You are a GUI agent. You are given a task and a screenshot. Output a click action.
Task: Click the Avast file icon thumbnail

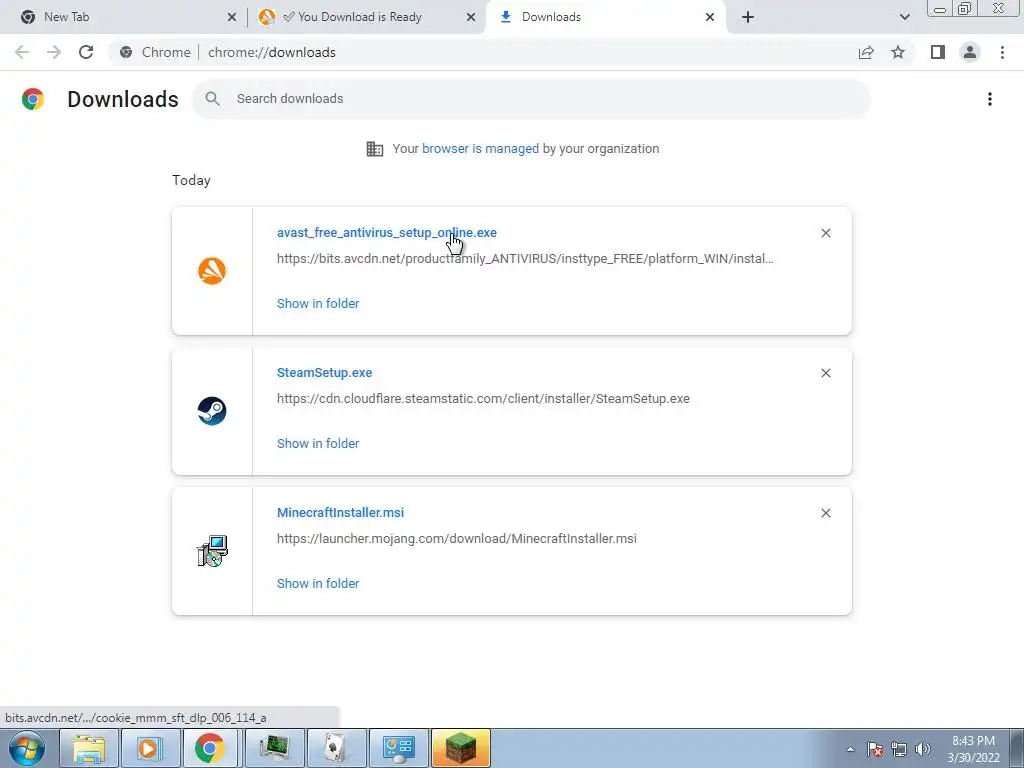(x=212, y=270)
